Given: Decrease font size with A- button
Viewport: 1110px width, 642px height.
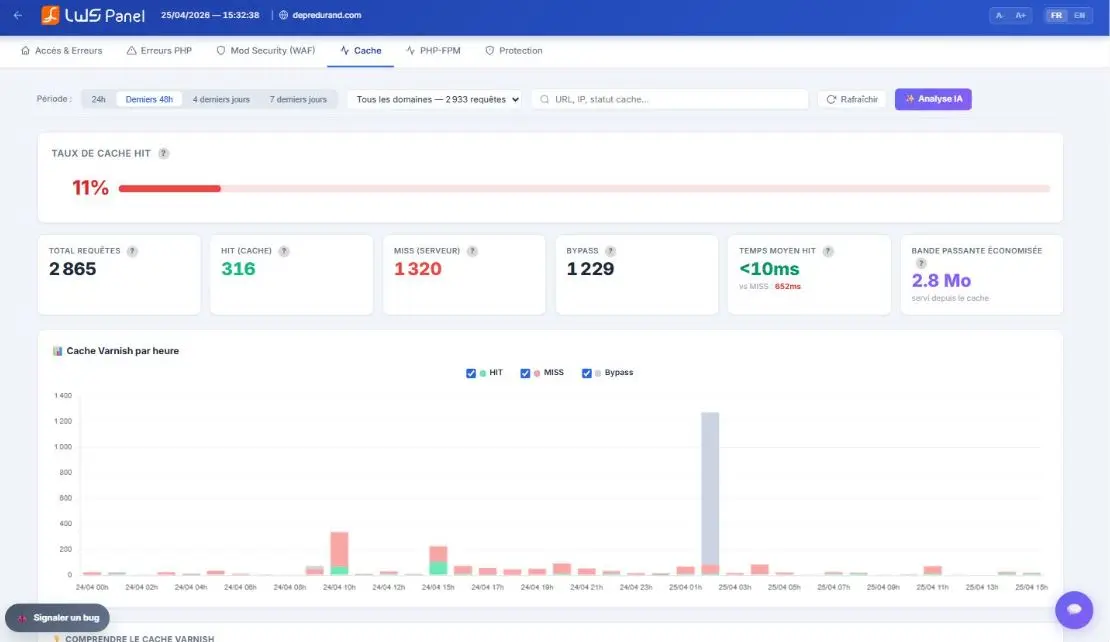Looking at the screenshot, I should pos(1000,15).
